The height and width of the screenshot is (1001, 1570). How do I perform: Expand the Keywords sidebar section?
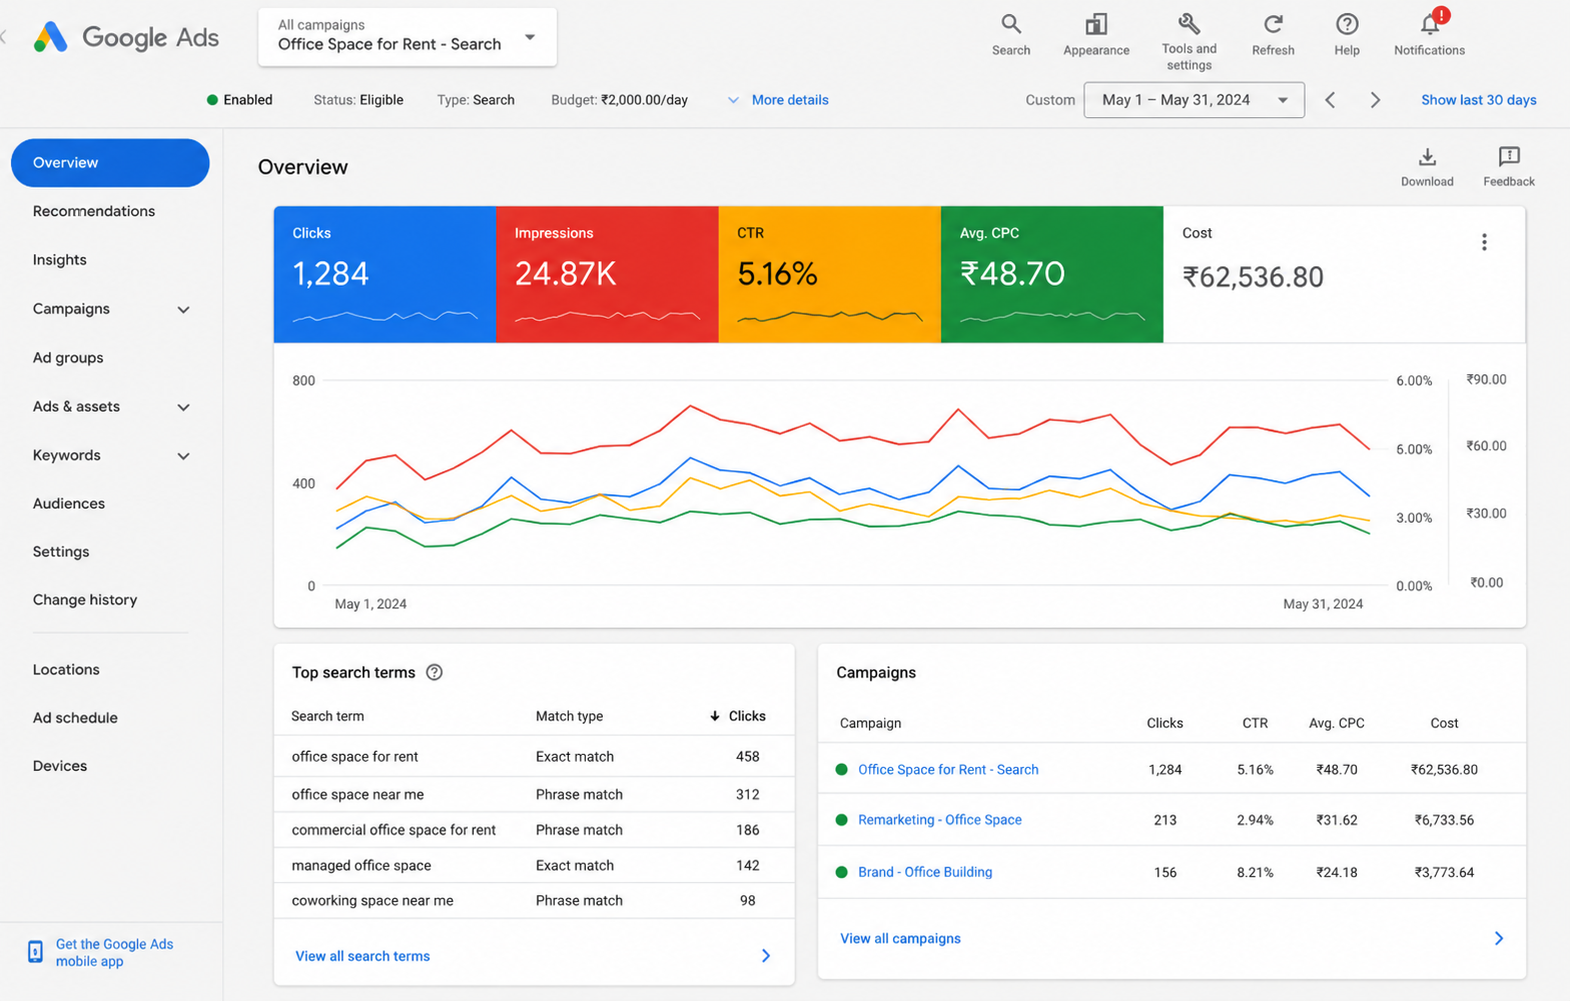tap(183, 456)
